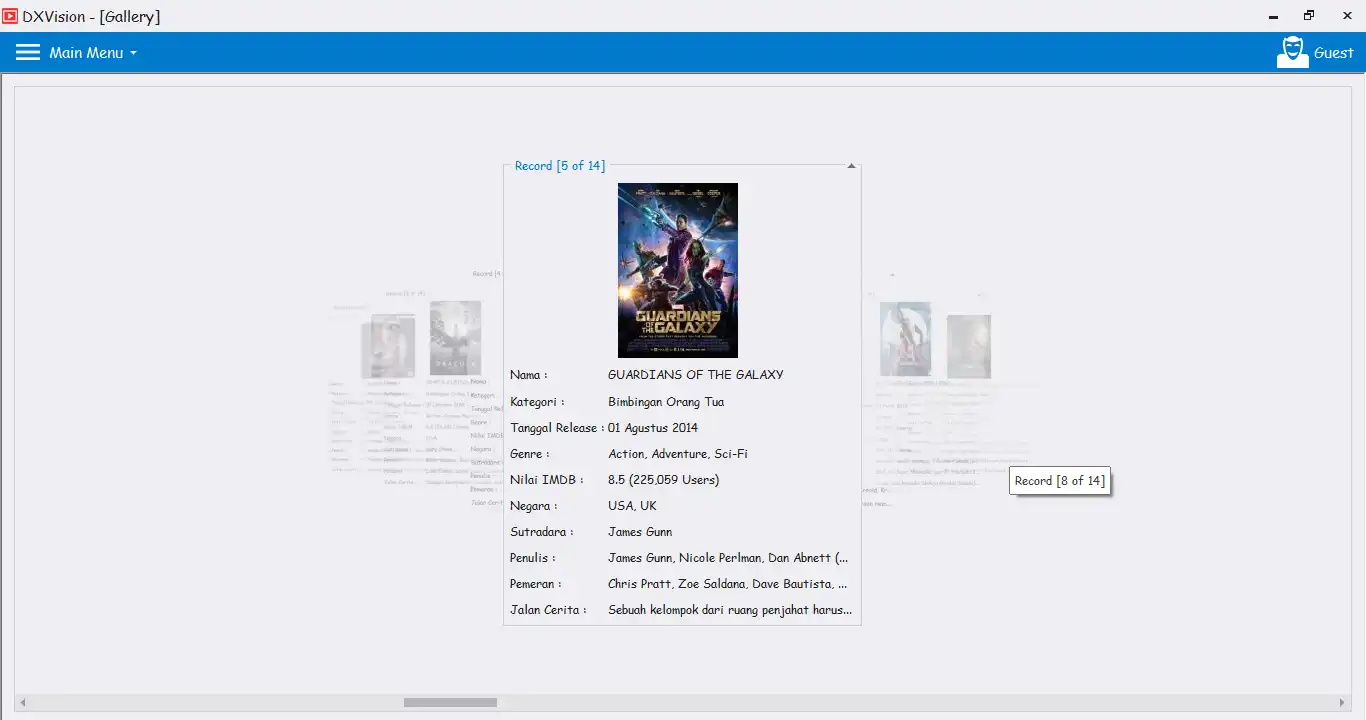Screen dimensions: 1366x720
Task: Click the 'Negara :' field label
Action: tap(534, 506)
